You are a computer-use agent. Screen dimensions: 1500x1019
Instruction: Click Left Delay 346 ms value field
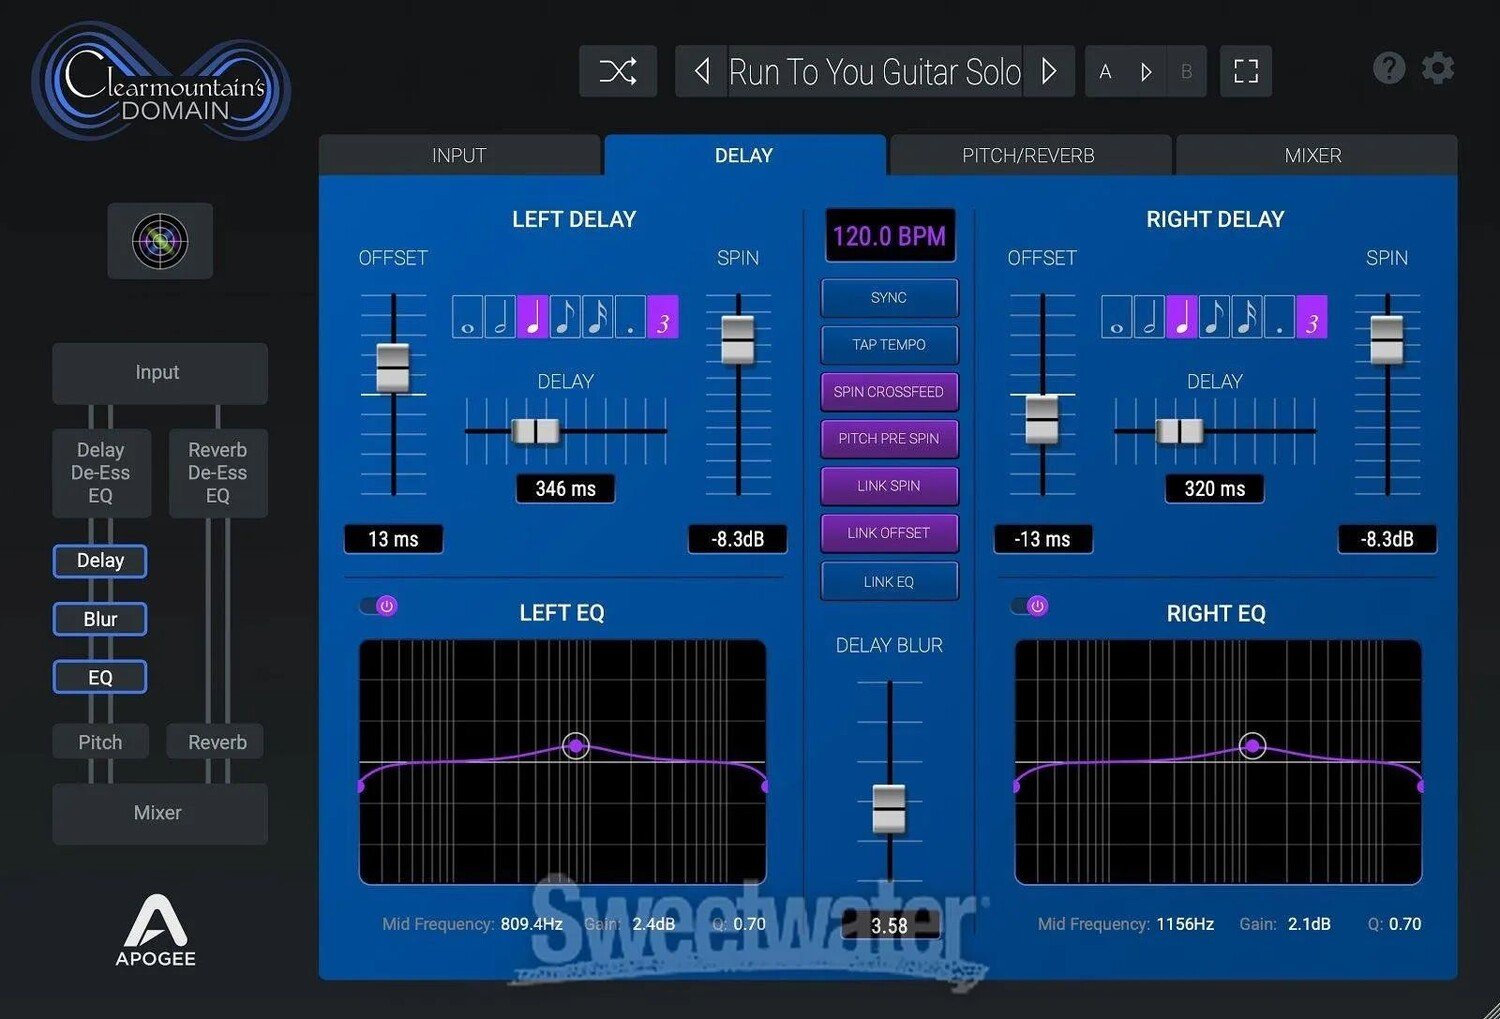pos(565,489)
